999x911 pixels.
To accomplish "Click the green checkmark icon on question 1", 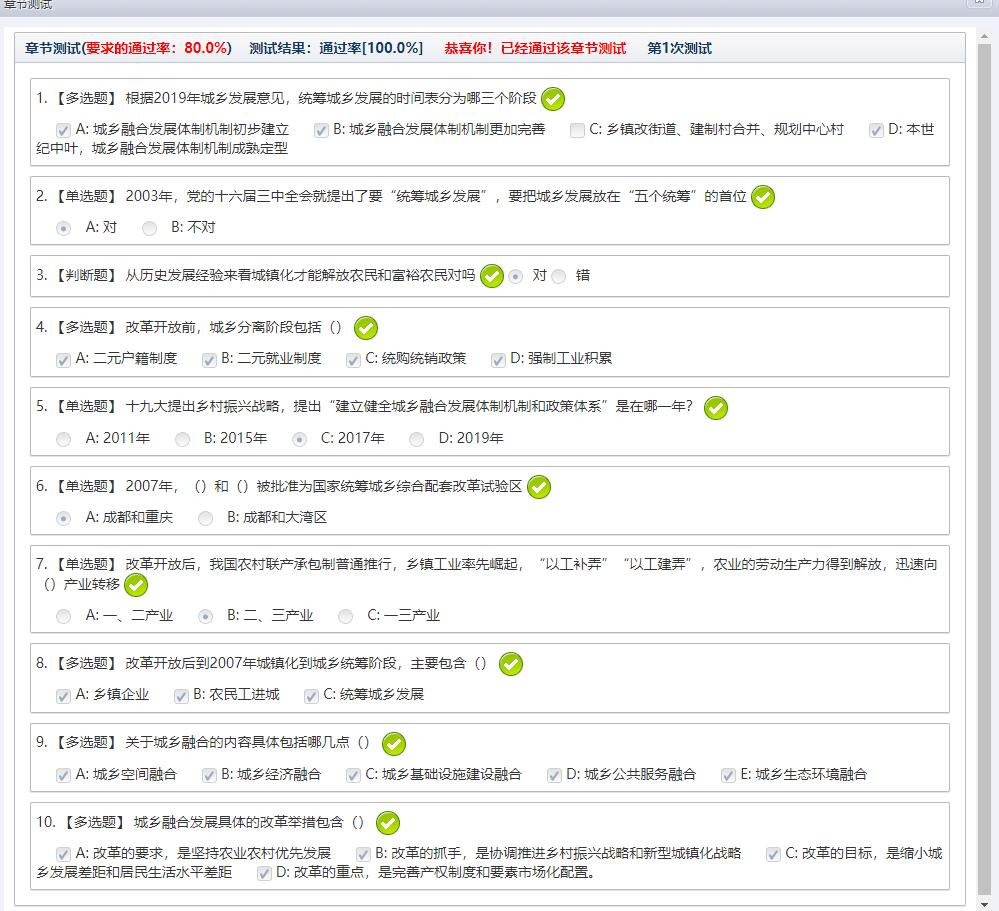I will [x=552, y=99].
